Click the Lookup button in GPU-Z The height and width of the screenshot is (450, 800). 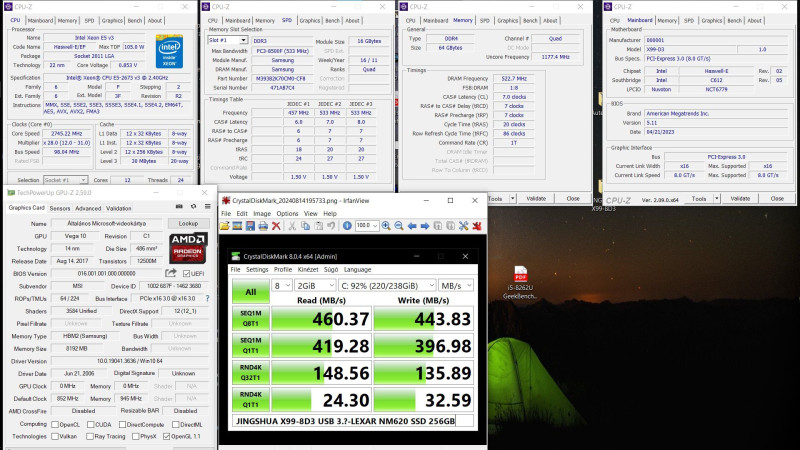point(188,223)
